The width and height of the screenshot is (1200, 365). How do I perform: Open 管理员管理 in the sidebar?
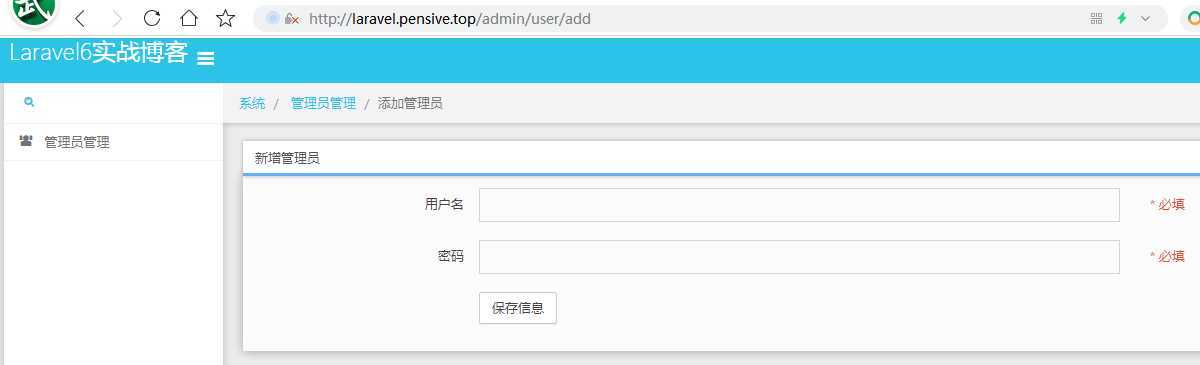coord(112,142)
